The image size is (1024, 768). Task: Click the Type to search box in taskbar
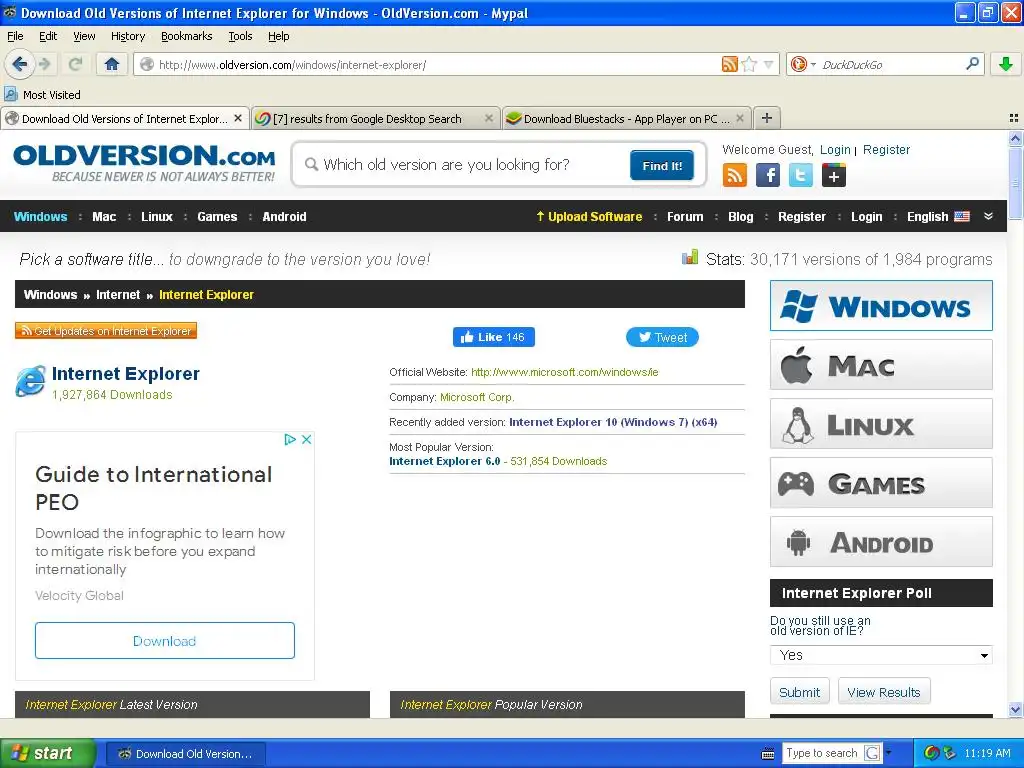tap(822, 753)
